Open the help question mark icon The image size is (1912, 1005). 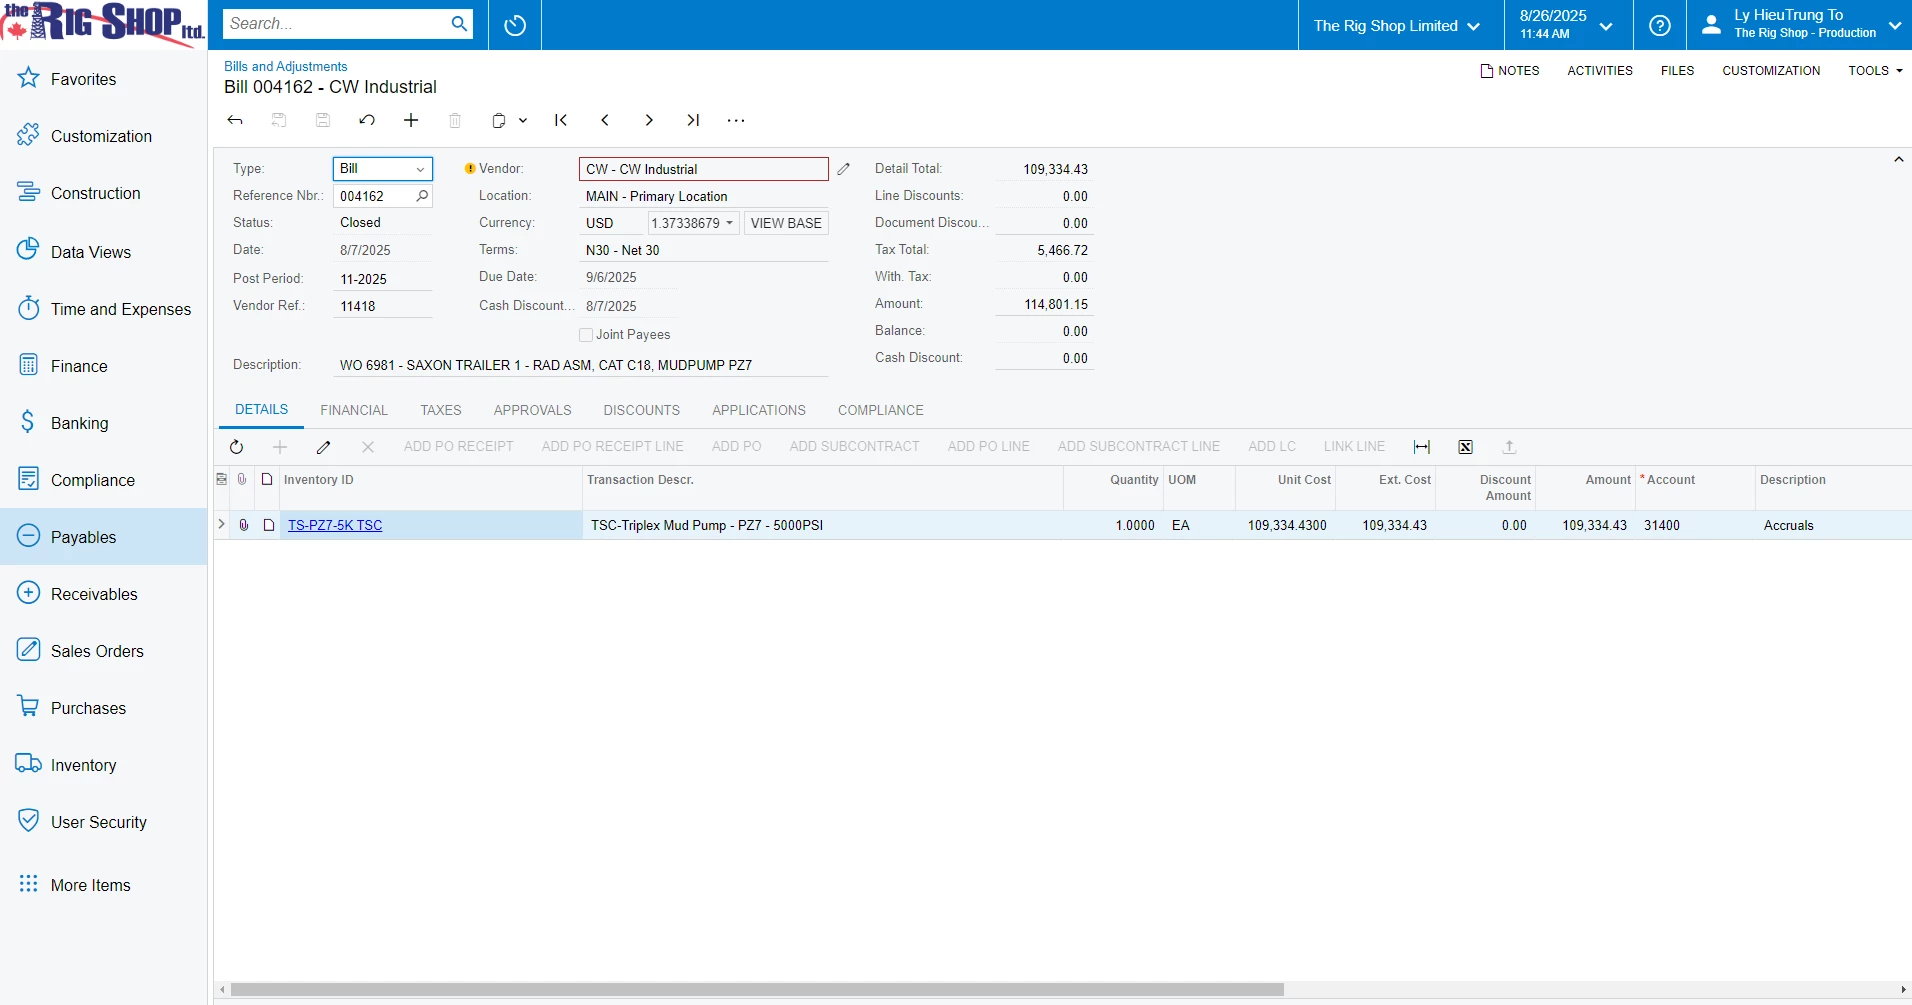tap(1660, 25)
